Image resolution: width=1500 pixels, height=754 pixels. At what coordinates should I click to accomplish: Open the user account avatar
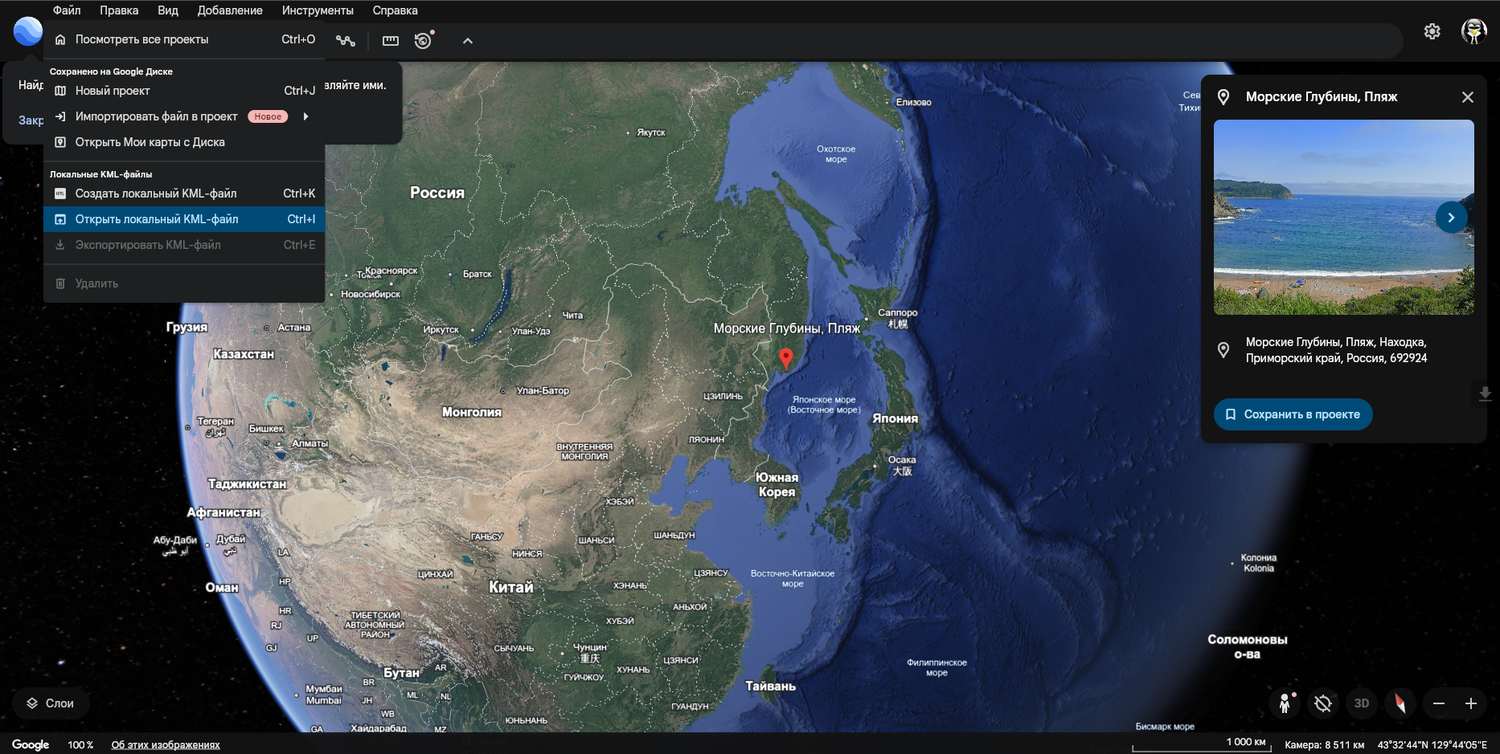1473,31
